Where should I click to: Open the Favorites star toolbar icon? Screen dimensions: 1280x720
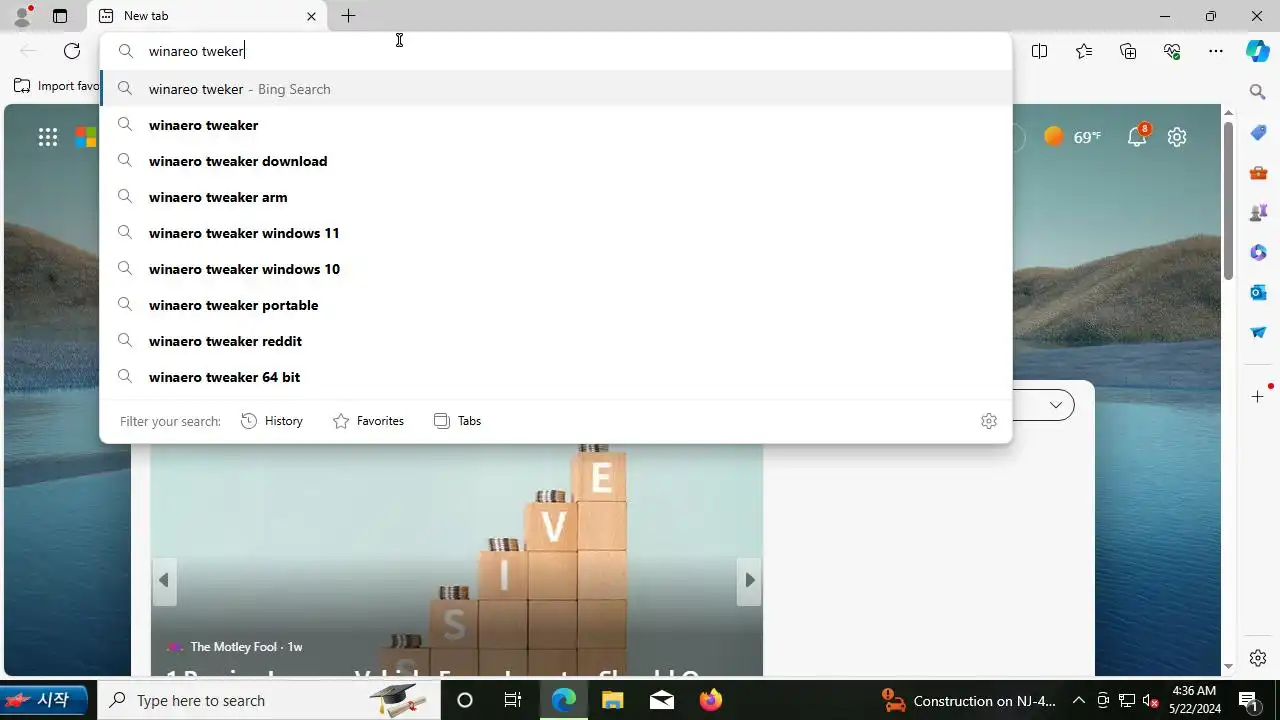point(1084,51)
